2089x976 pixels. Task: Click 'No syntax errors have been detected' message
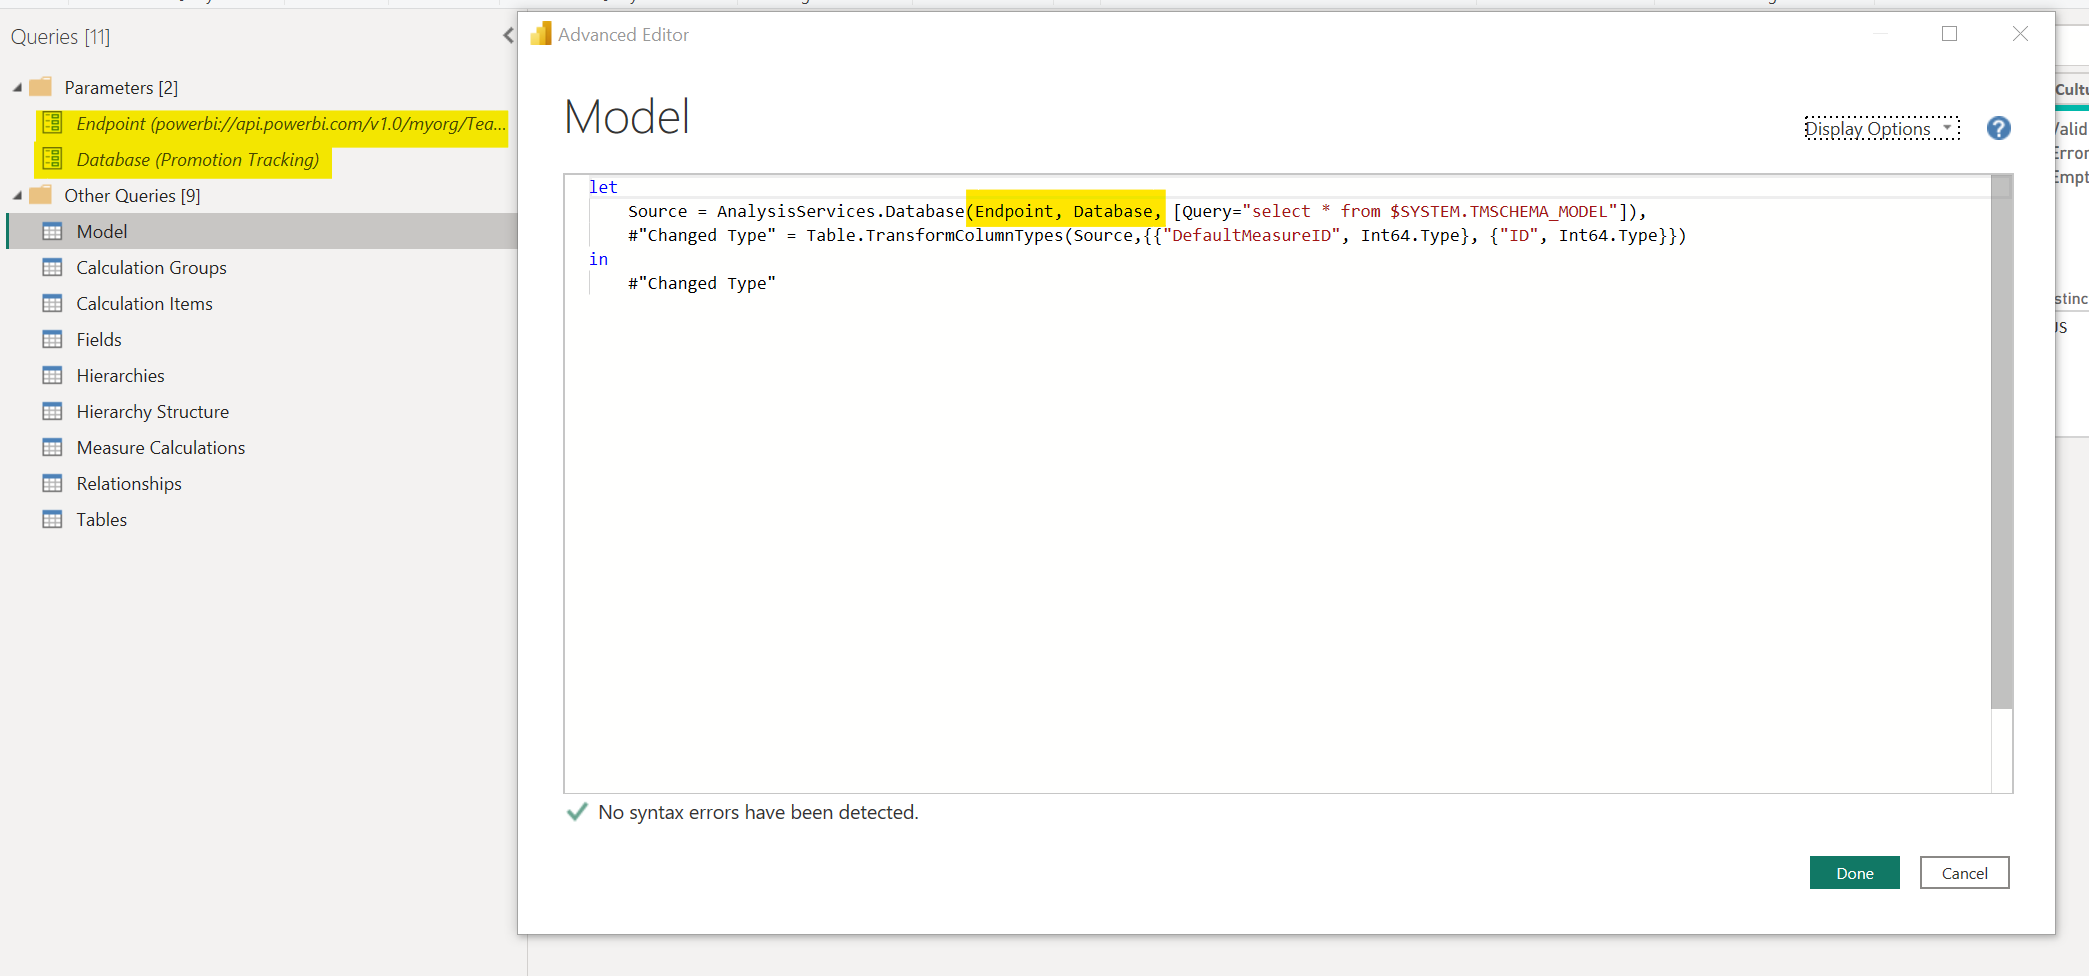(758, 813)
